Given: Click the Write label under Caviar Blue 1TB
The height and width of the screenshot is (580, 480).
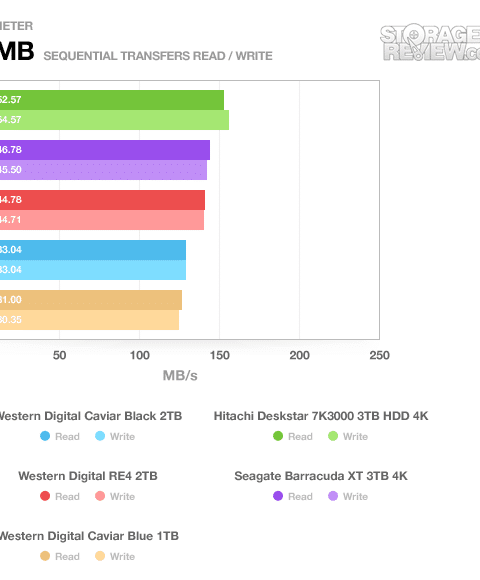Looking at the screenshot, I should pos(122,556).
